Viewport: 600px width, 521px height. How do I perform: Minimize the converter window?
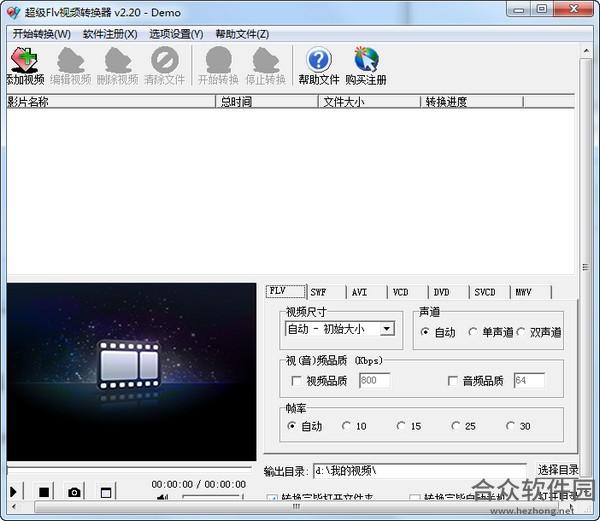[x=518, y=9]
